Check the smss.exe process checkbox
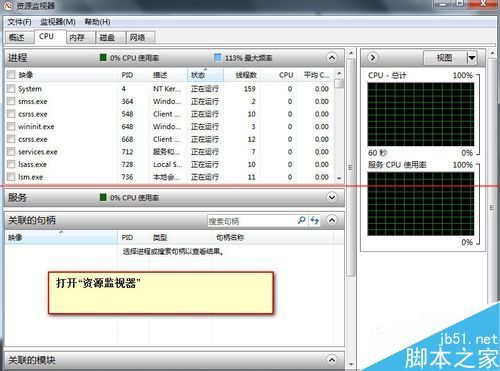The width and height of the screenshot is (500, 371). [11, 101]
